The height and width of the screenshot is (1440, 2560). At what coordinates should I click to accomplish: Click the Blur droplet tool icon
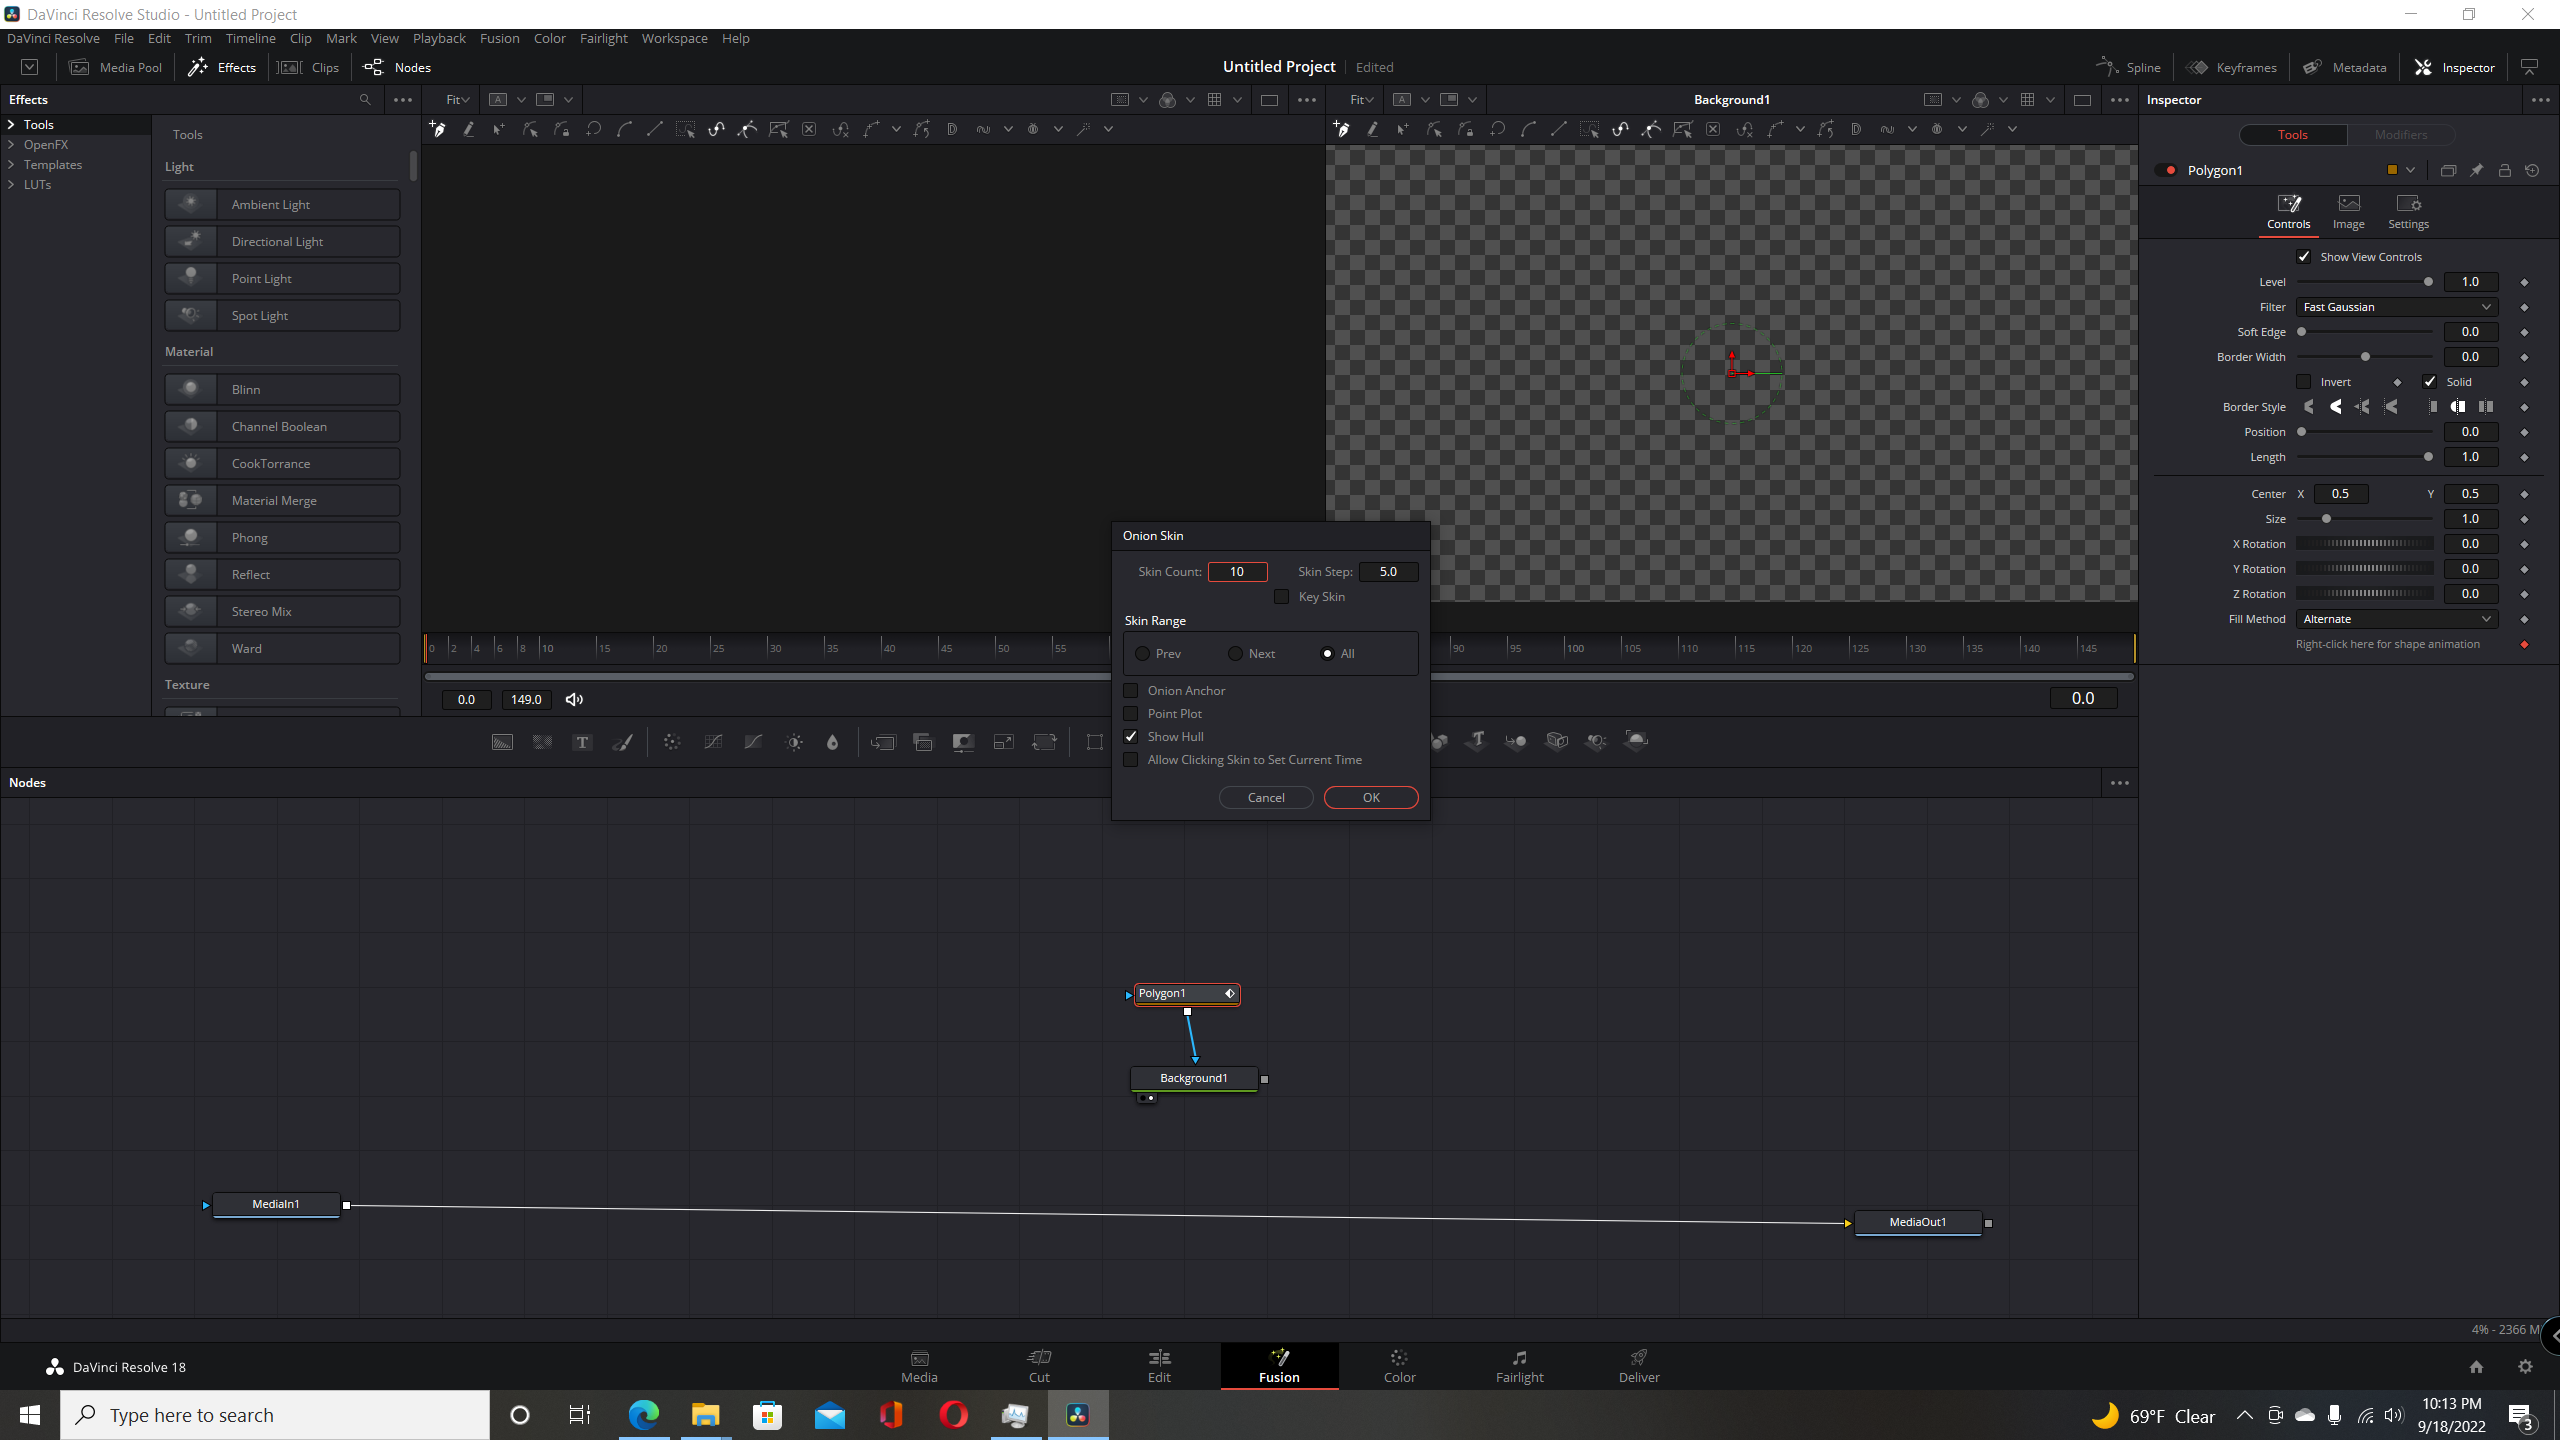tap(832, 742)
